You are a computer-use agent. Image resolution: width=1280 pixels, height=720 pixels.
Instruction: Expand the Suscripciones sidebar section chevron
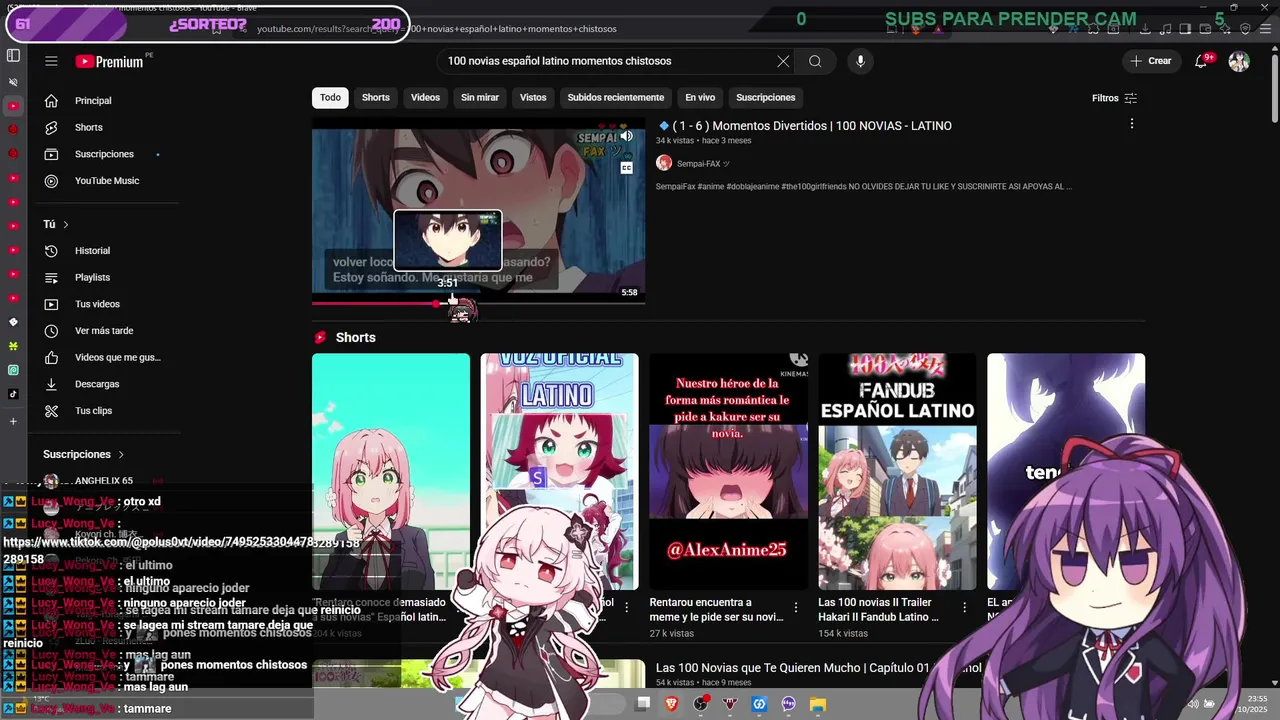[x=121, y=455]
